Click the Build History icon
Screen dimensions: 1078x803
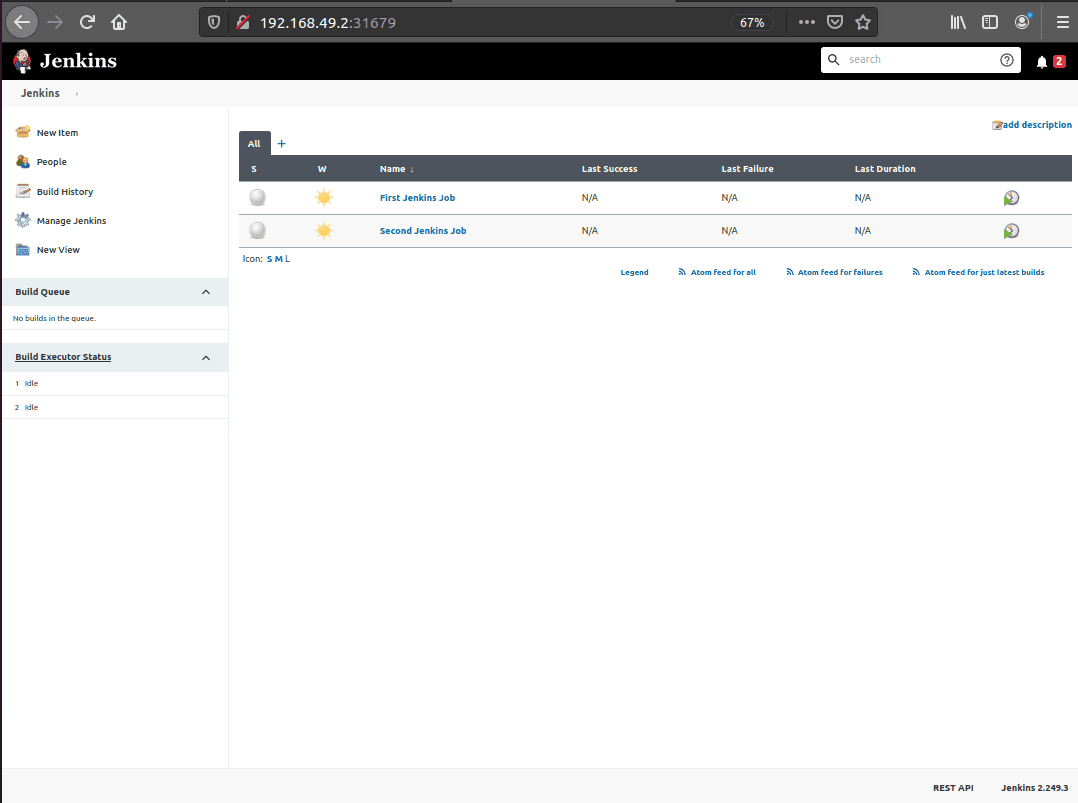click(x=23, y=191)
